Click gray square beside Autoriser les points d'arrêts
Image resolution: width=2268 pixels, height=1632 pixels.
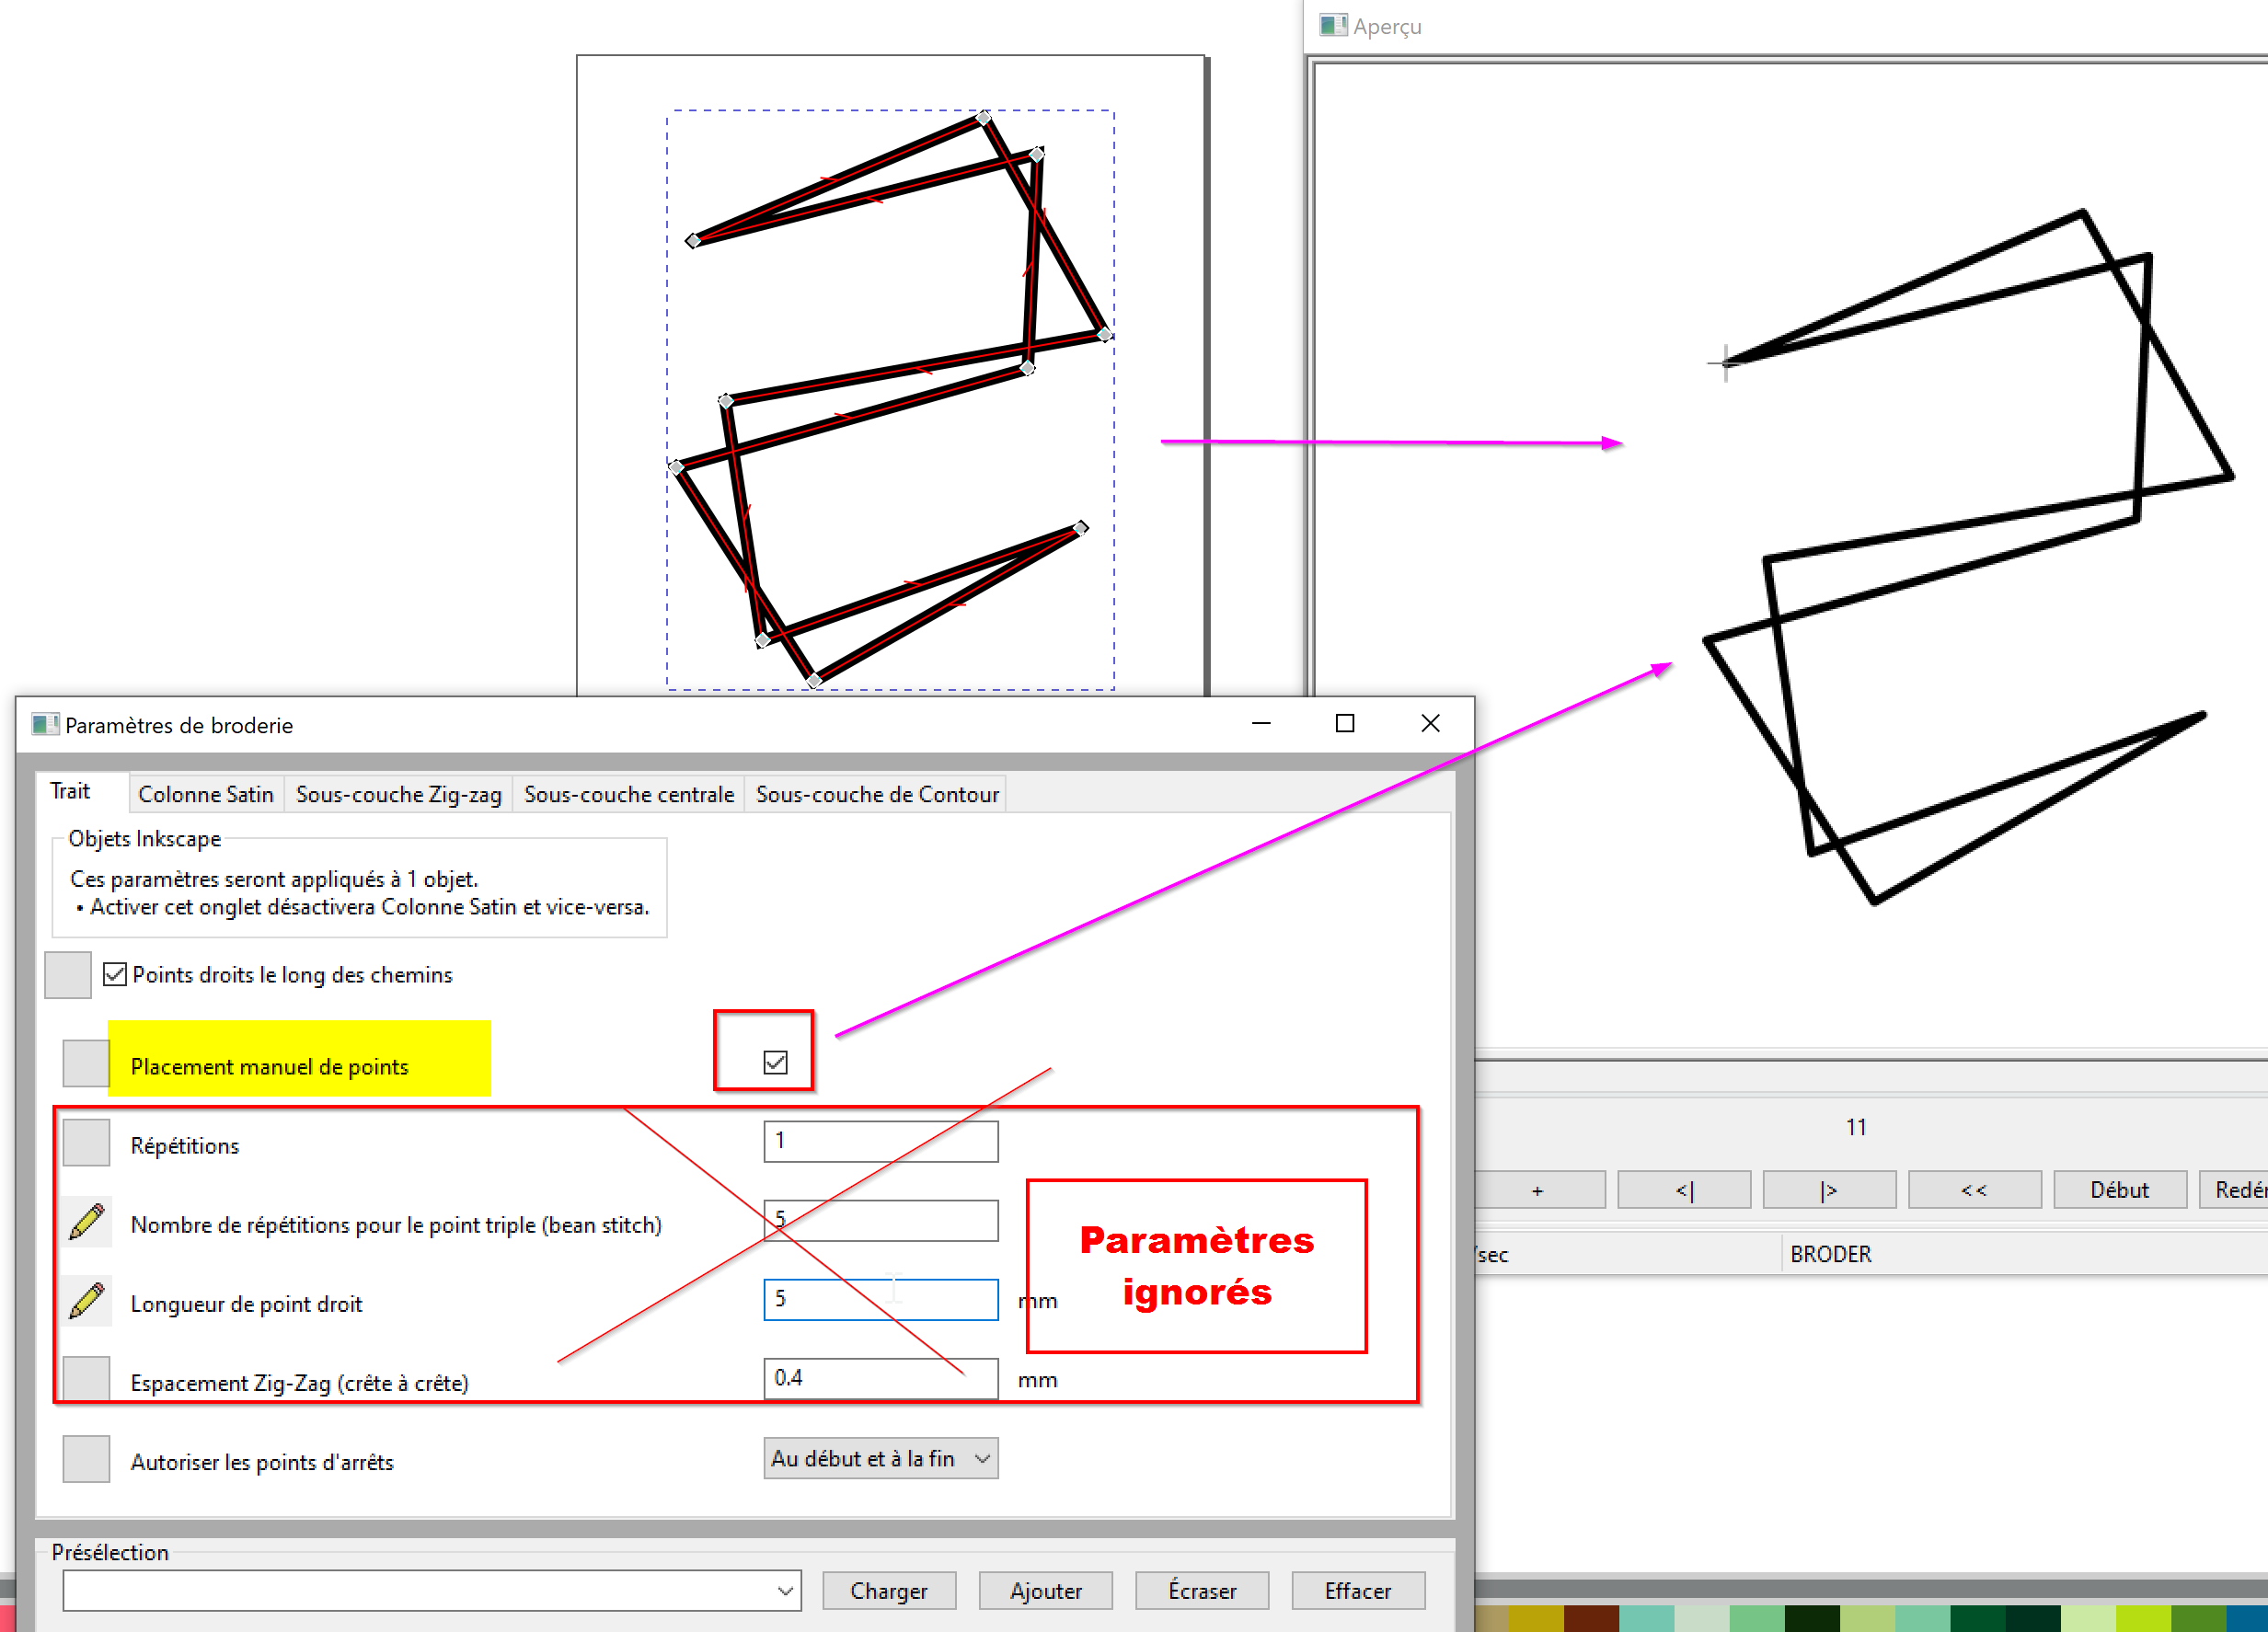86,1459
